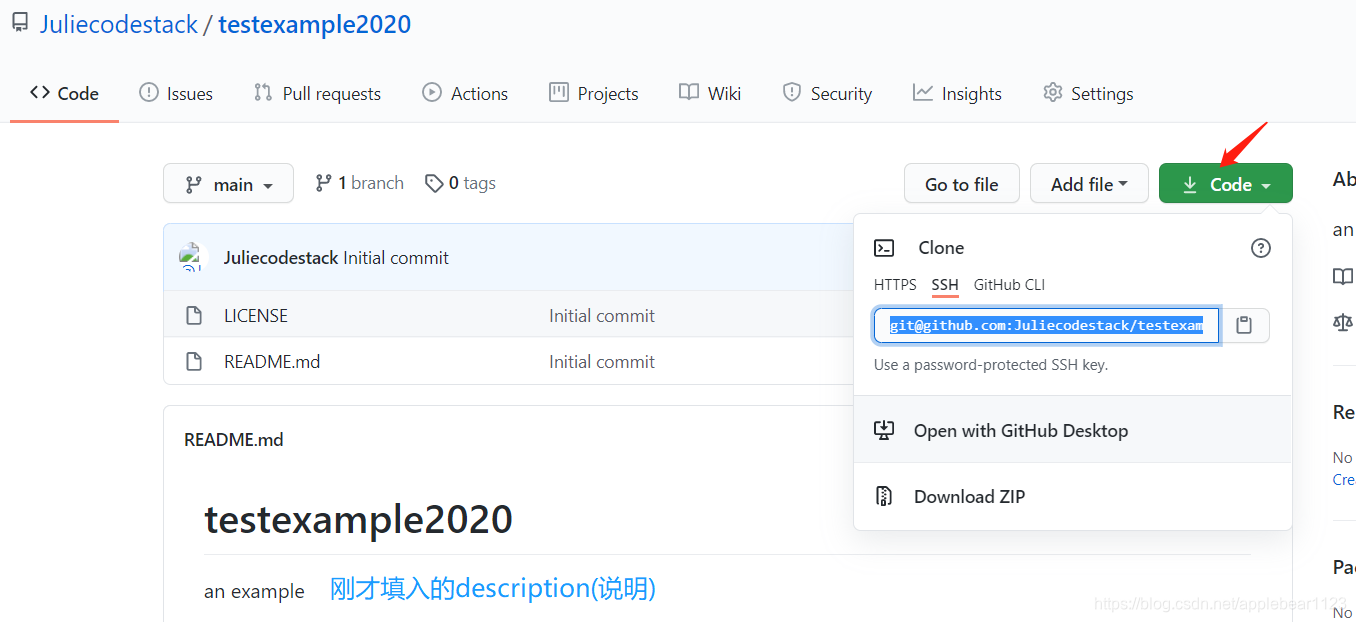This screenshot has width=1356, height=622.
Task: Click the SSH clone URL field
Action: pyautogui.click(x=1046, y=325)
